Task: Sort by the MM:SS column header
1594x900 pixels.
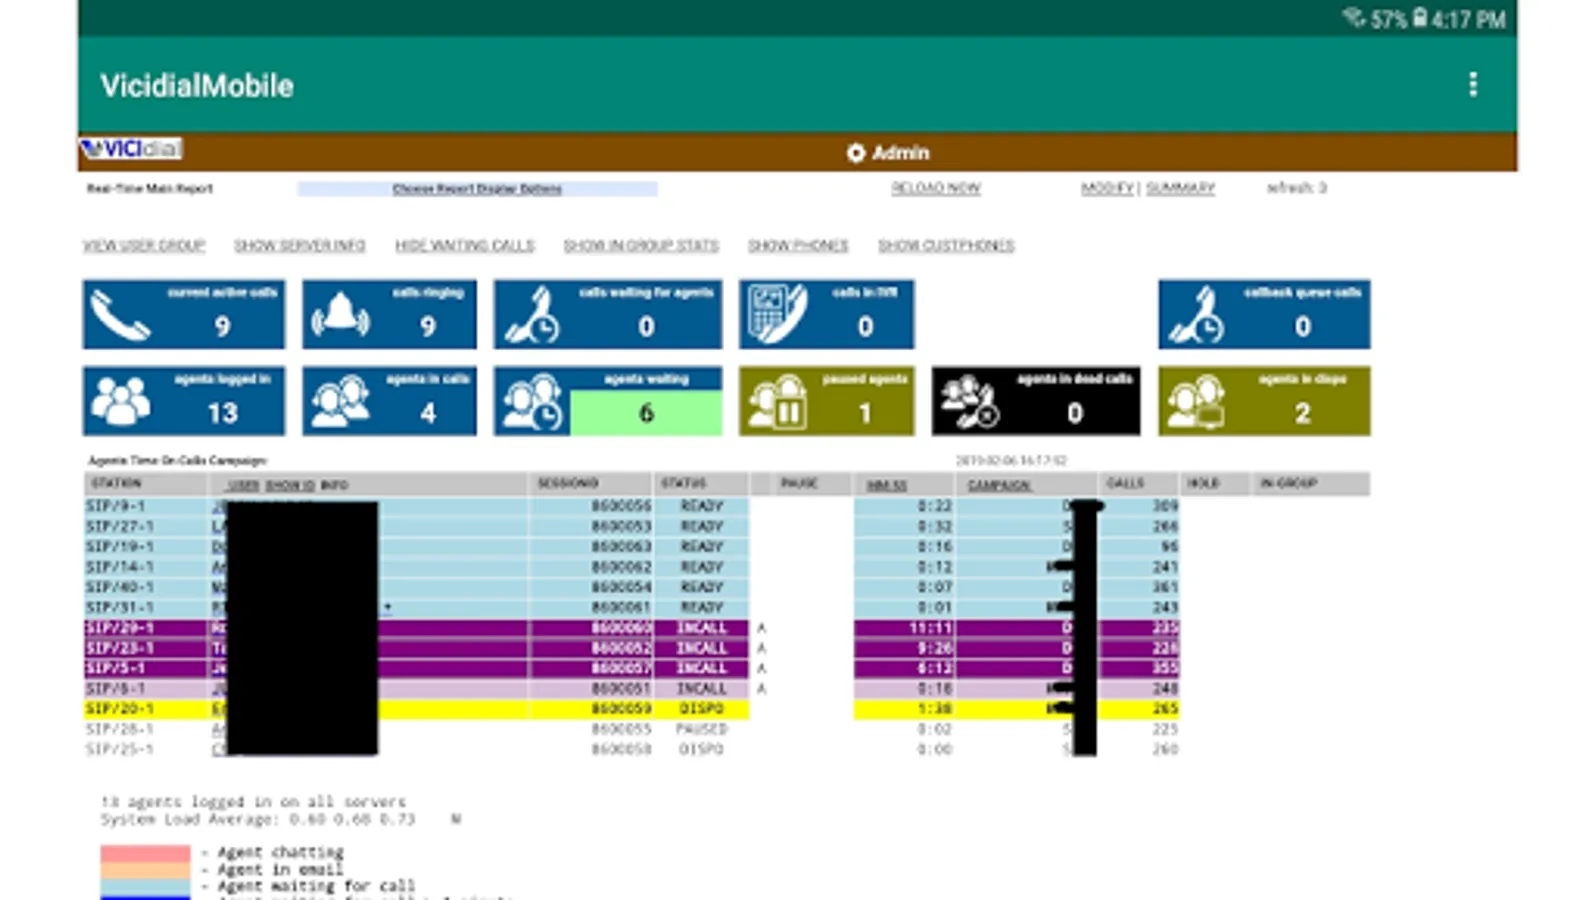Action: pos(887,485)
